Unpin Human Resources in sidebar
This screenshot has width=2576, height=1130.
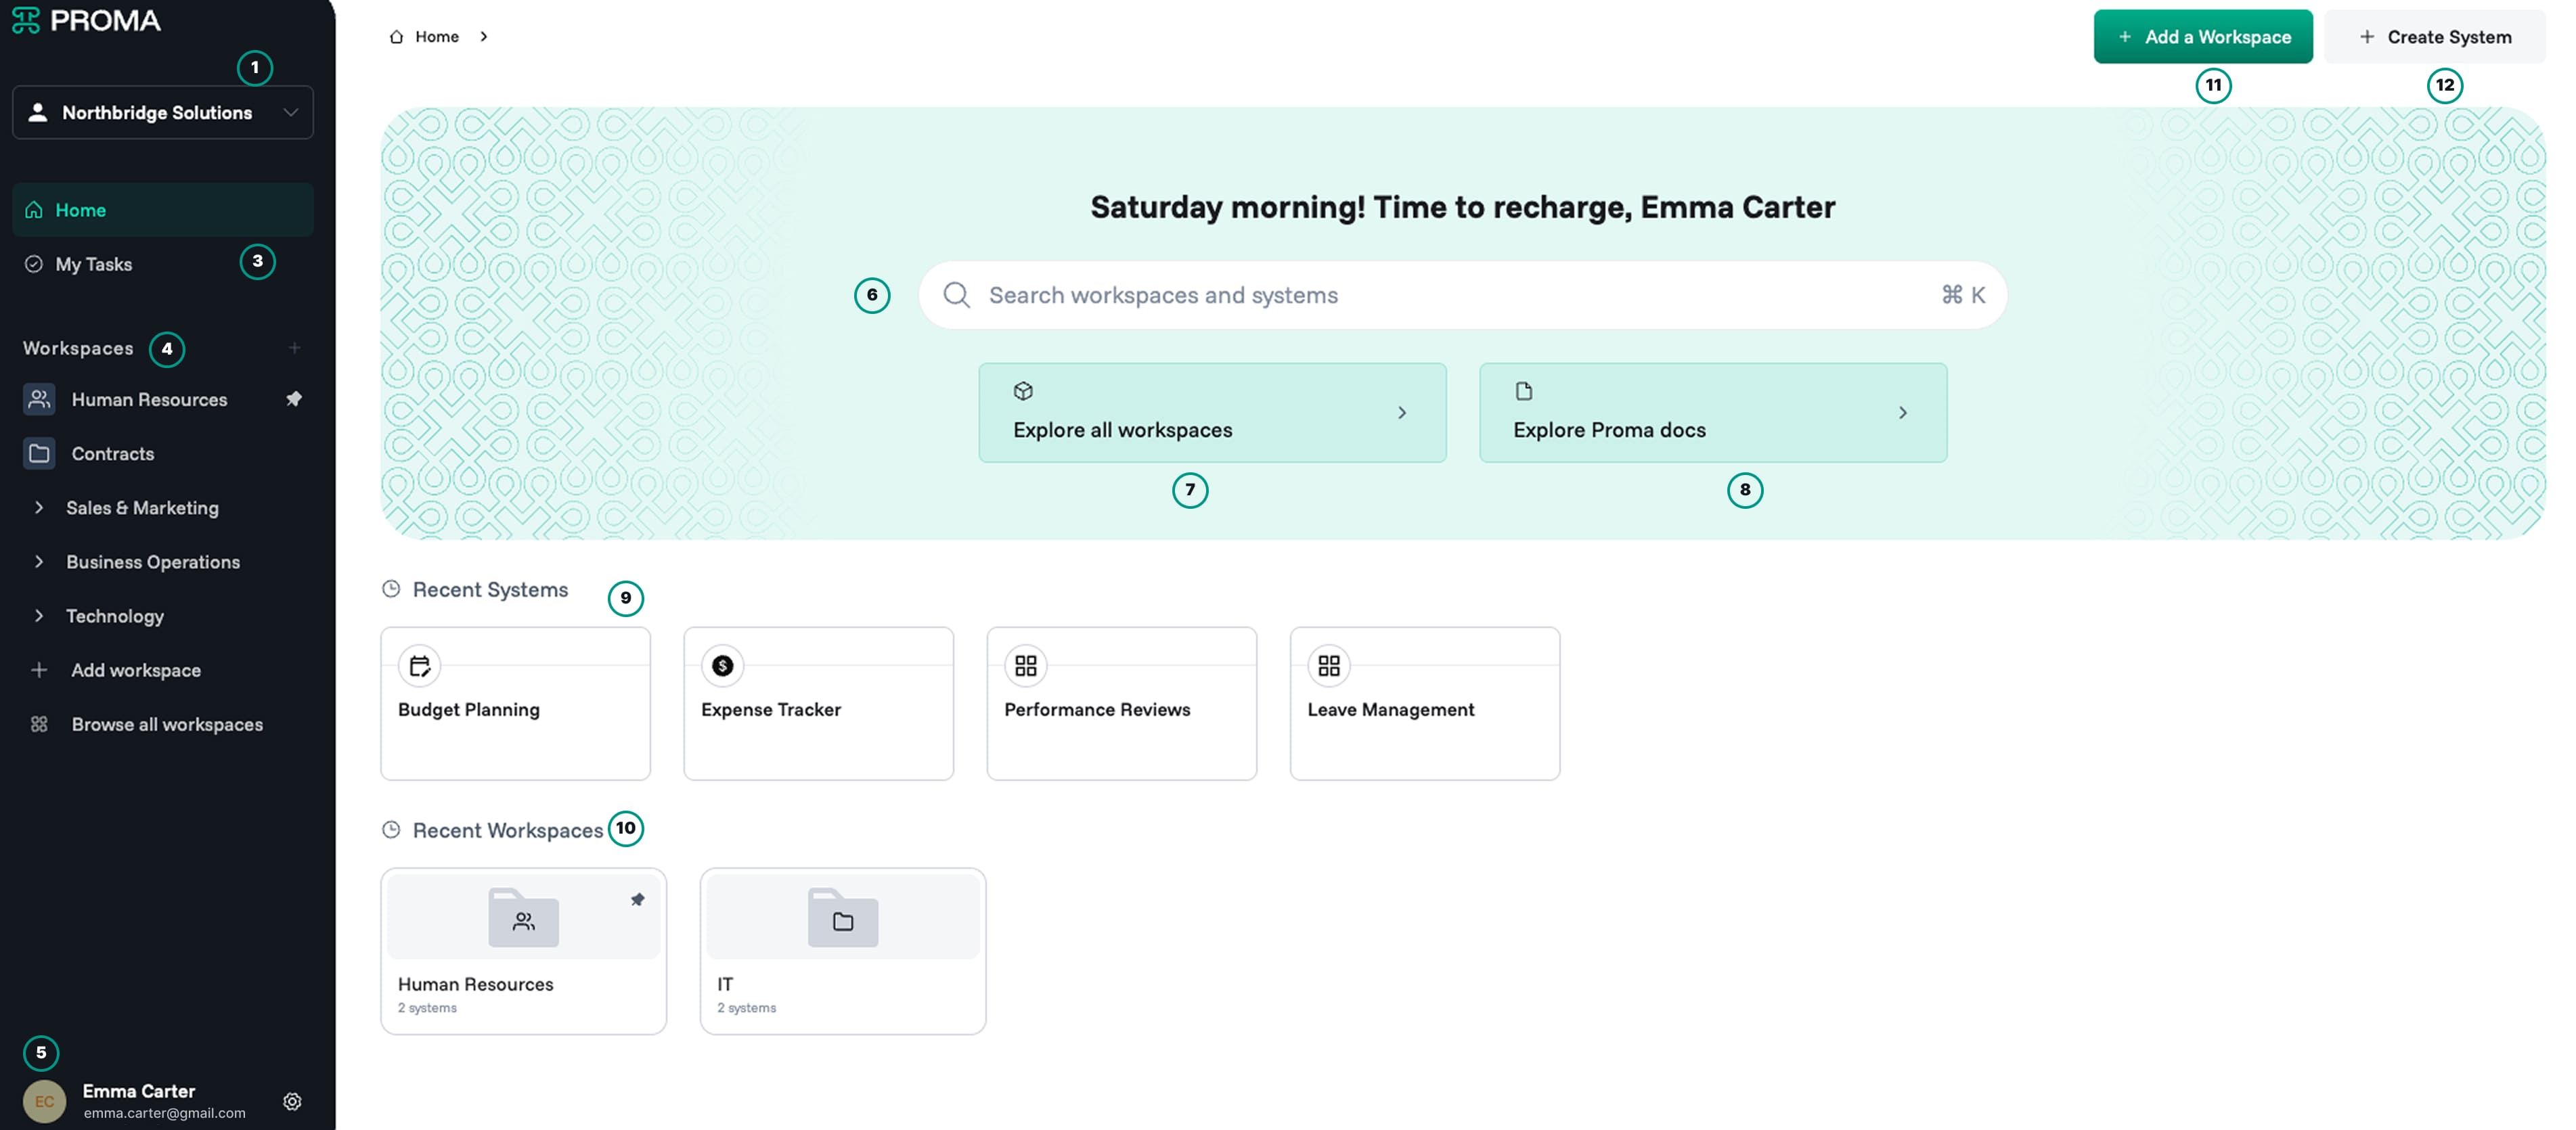[x=293, y=399]
